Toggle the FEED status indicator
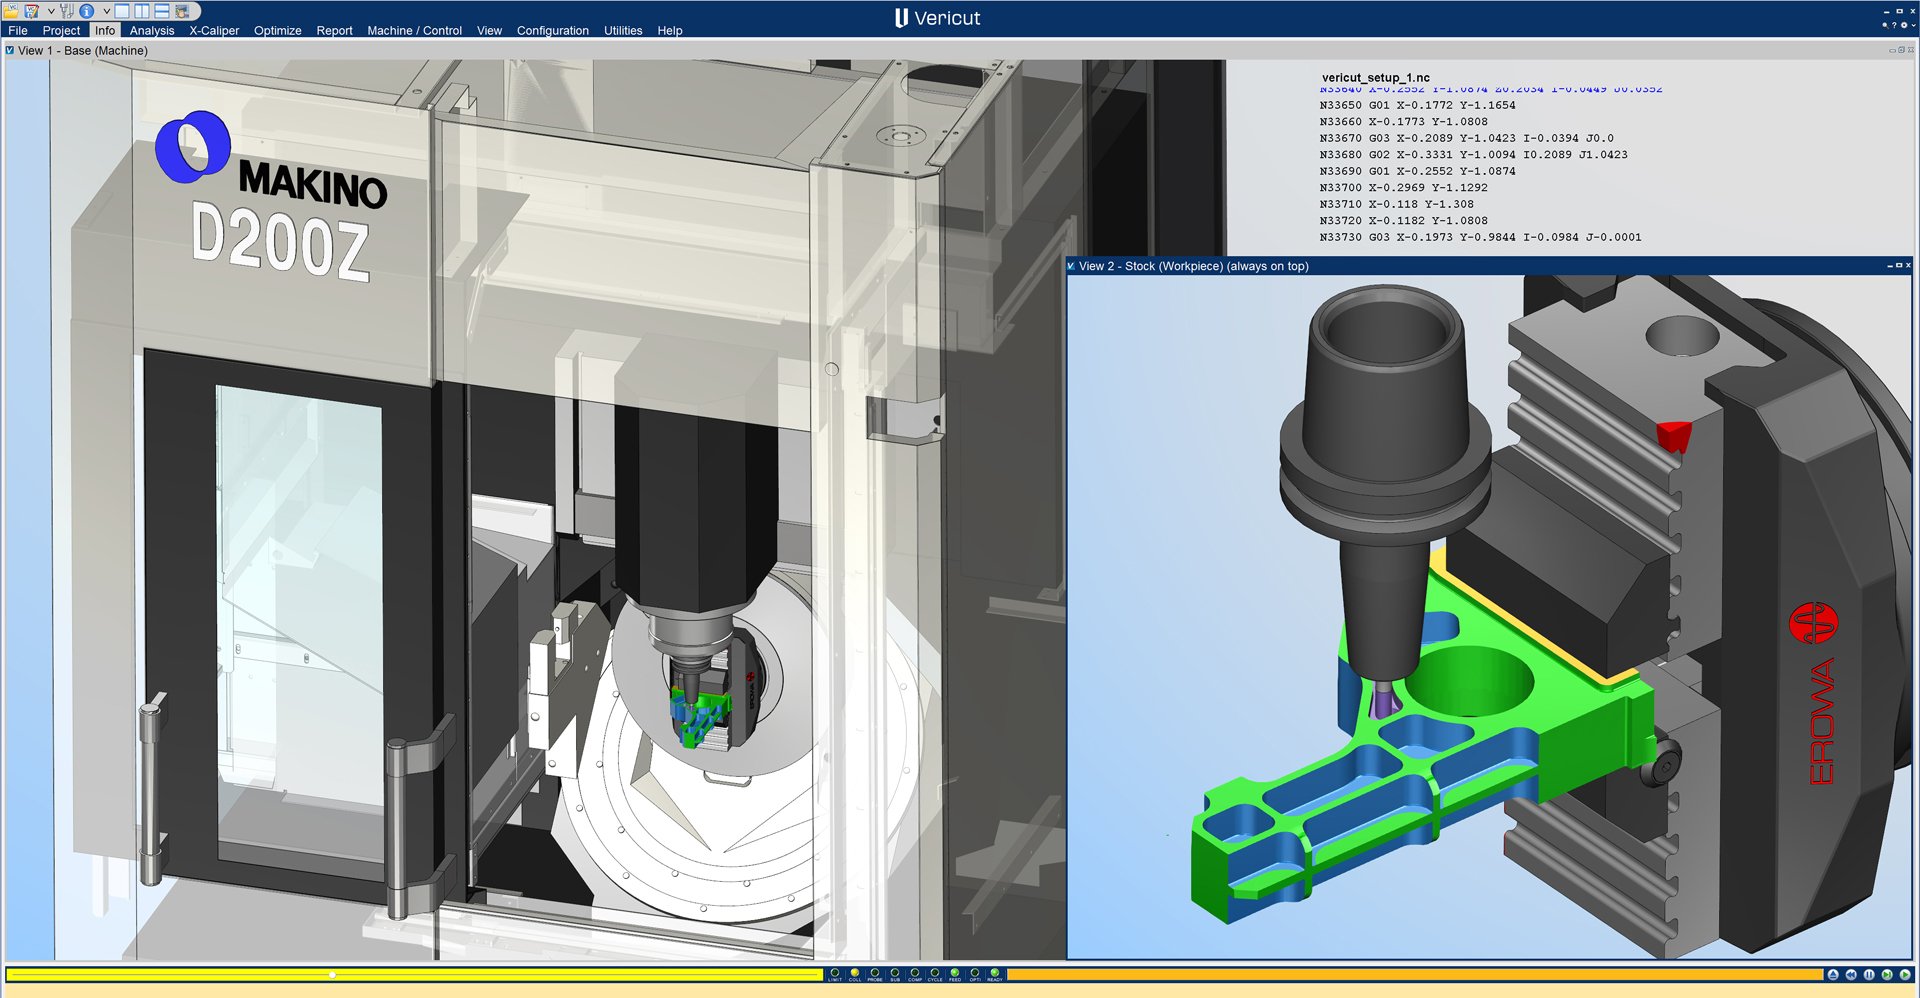 pos(955,973)
